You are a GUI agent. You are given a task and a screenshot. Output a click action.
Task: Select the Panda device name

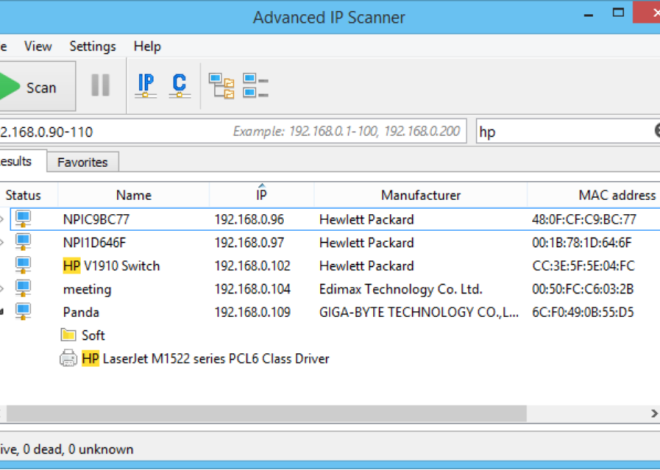(x=81, y=312)
